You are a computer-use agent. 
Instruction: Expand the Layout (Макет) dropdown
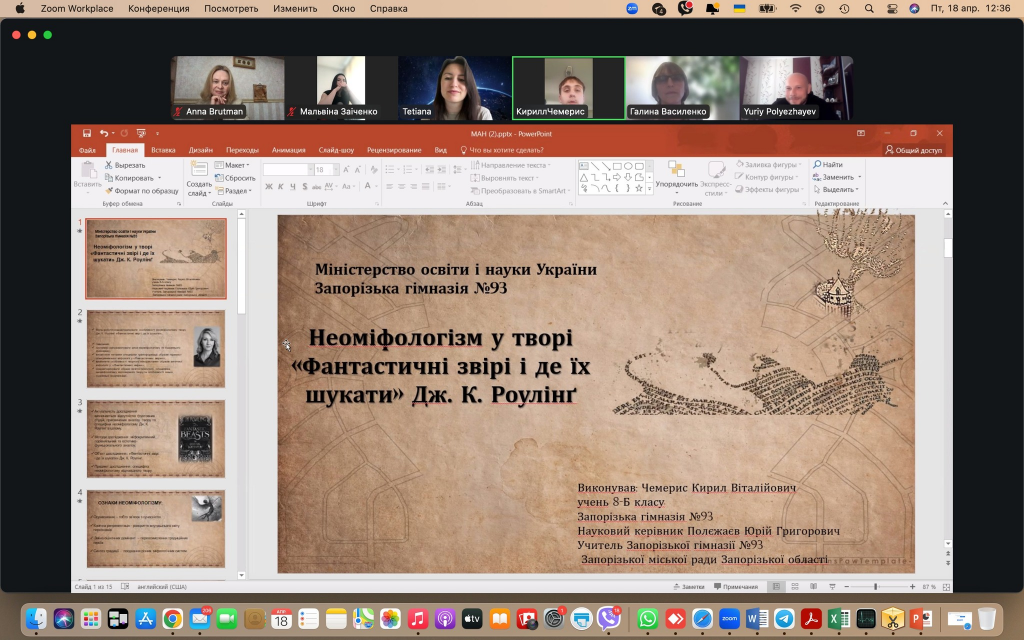coord(237,165)
